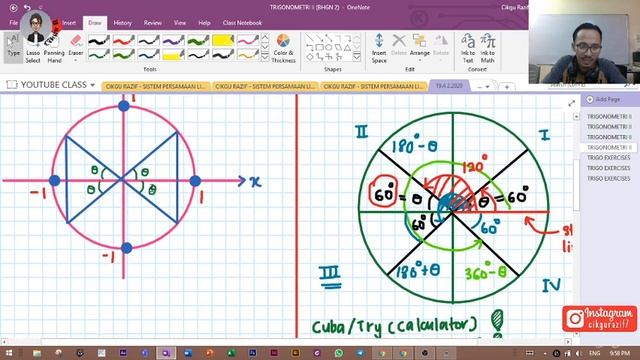Click the Rotate button

coord(441,45)
